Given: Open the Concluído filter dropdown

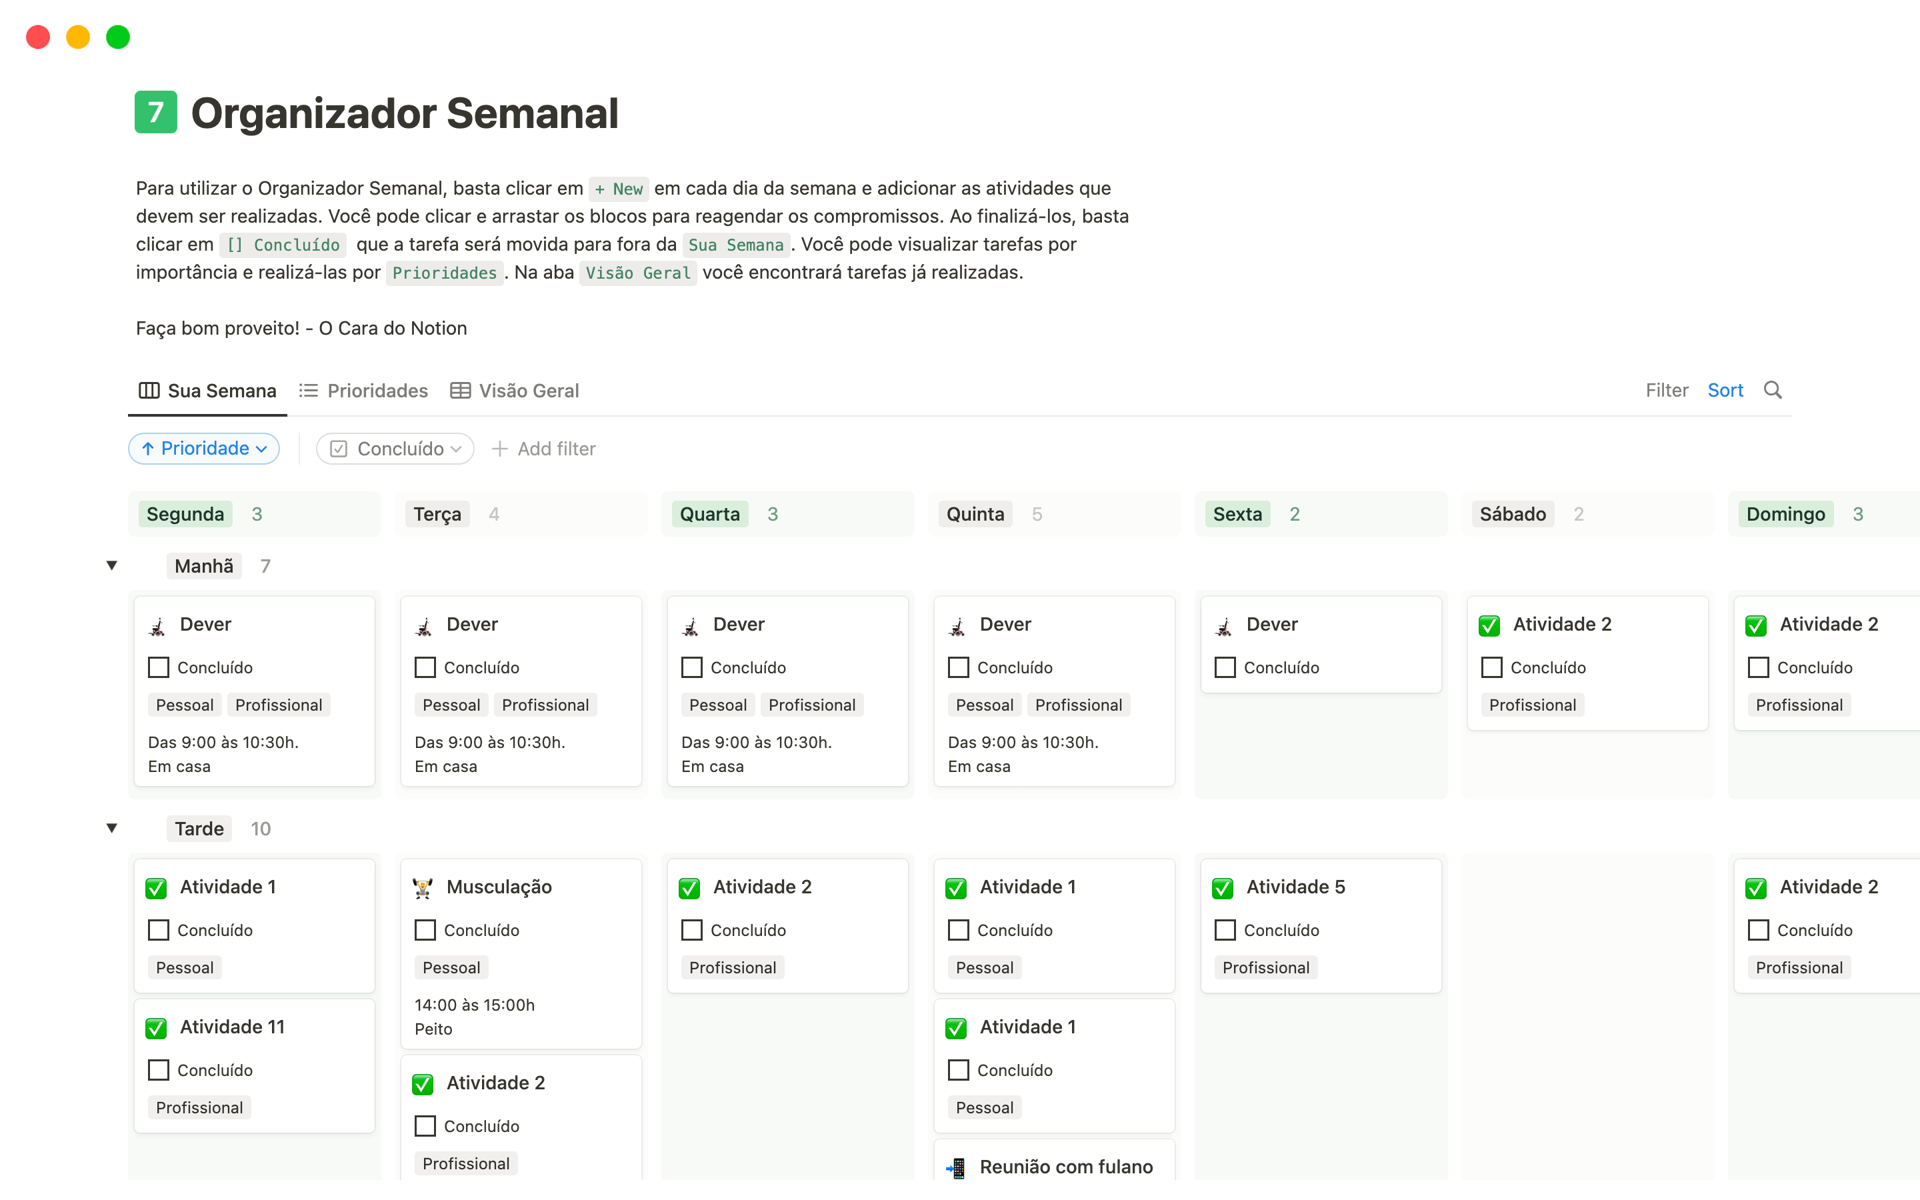Looking at the screenshot, I should pos(395,449).
